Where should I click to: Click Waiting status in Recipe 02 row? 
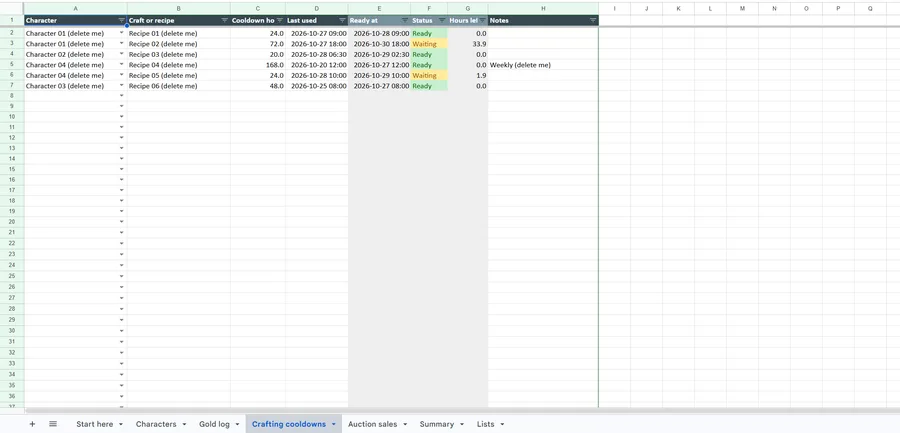(x=429, y=44)
